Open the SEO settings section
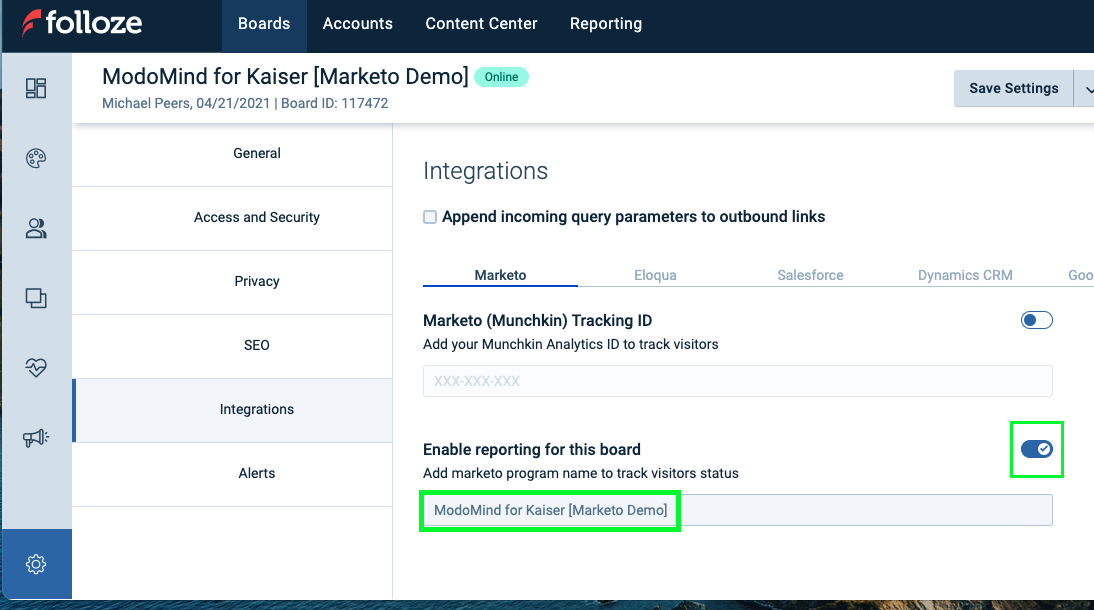 tap(232, 346)
